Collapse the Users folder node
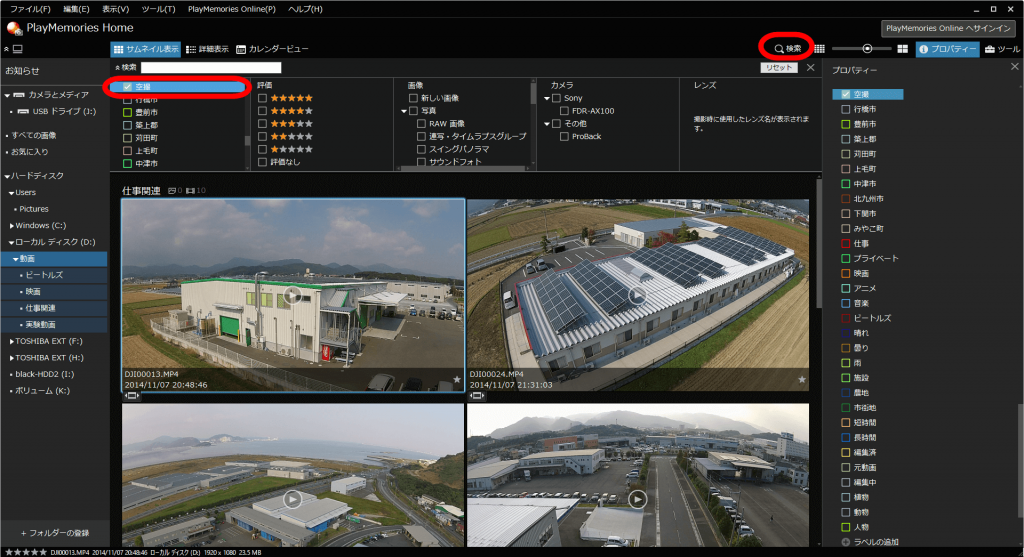 pos(12,193)
